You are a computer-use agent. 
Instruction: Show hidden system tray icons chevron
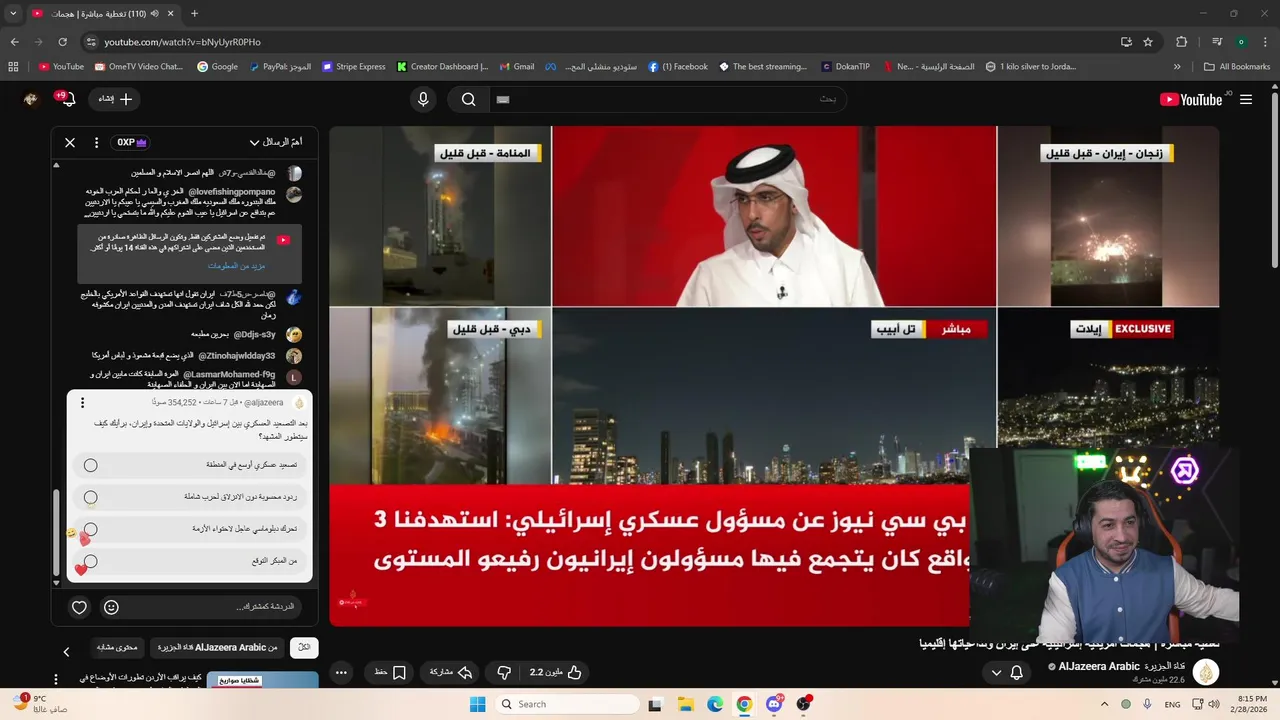tap(1105, 704)
